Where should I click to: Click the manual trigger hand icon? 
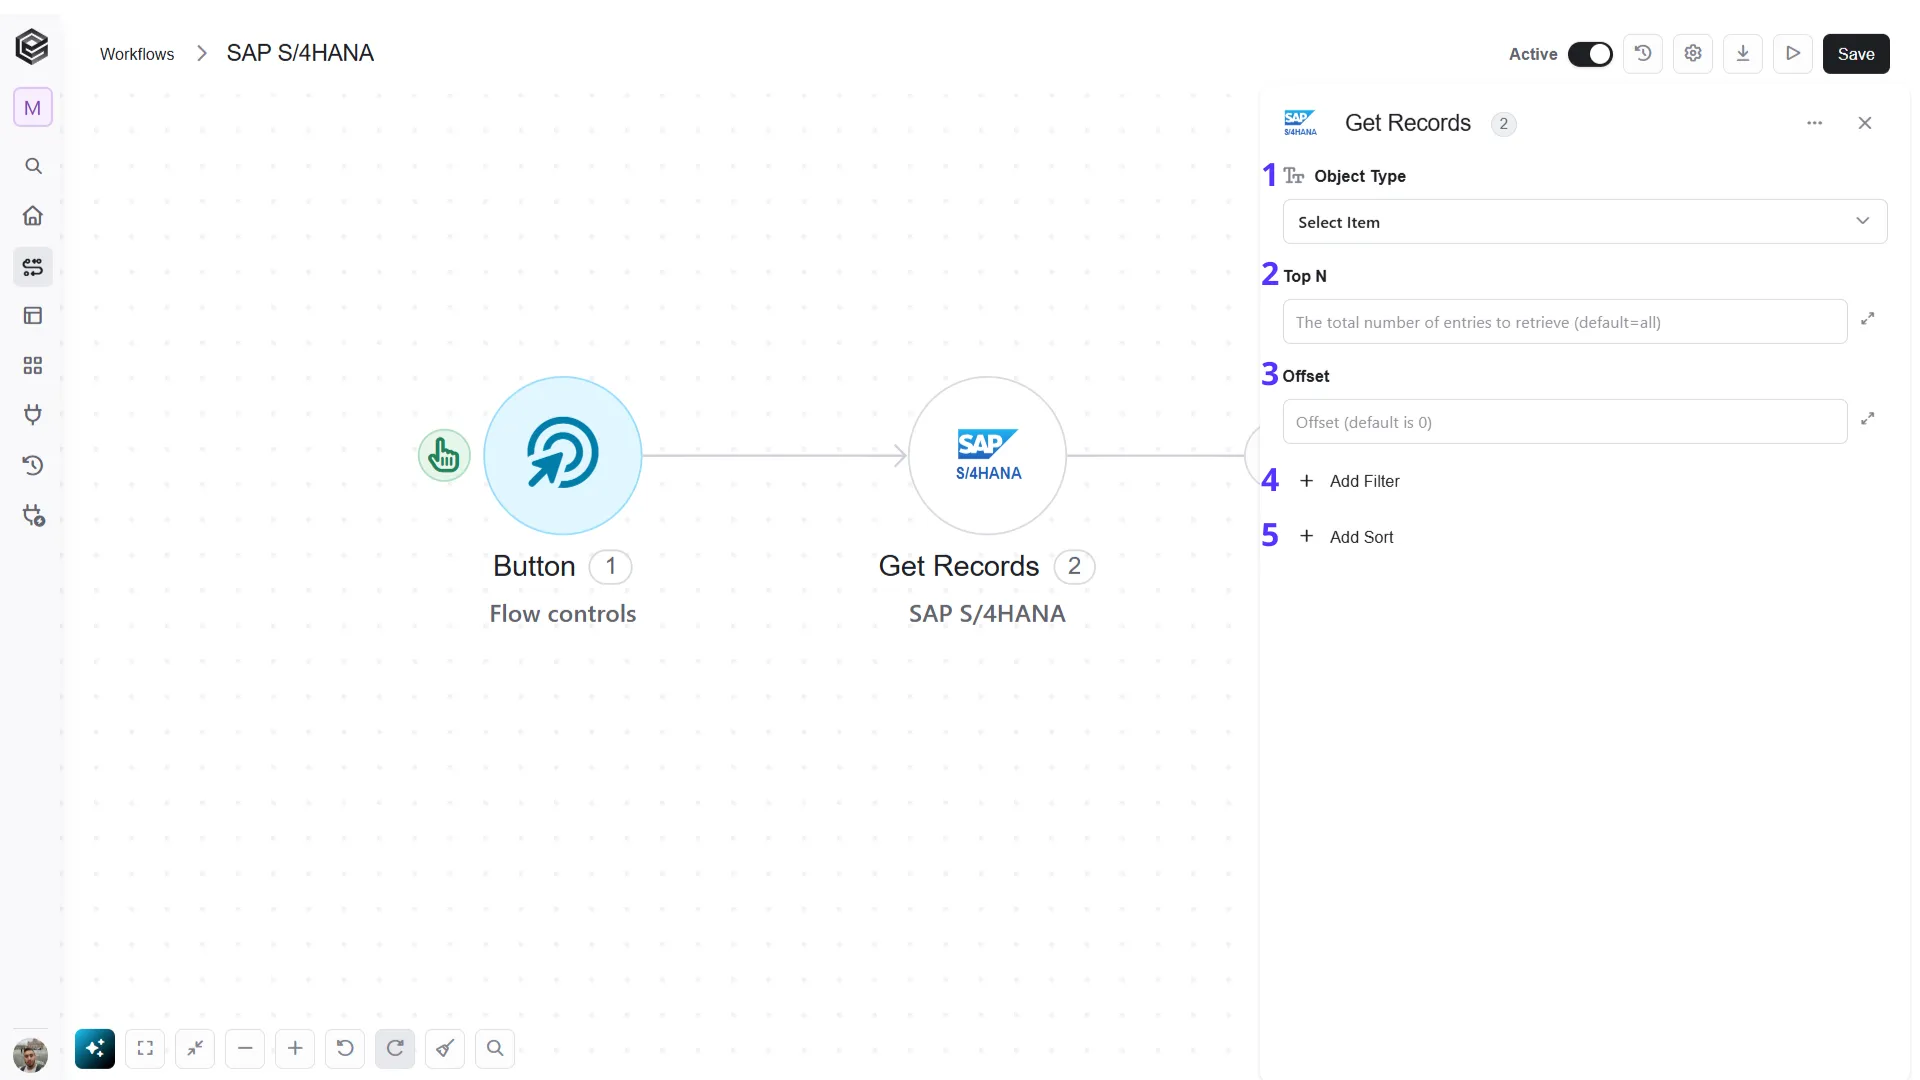[444, 455]
